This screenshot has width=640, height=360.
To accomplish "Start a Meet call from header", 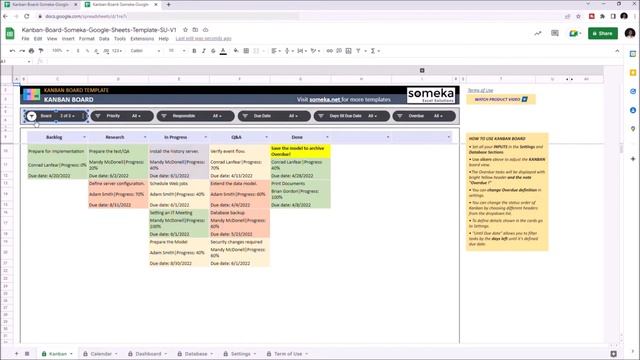I will (x=575, y=33).
